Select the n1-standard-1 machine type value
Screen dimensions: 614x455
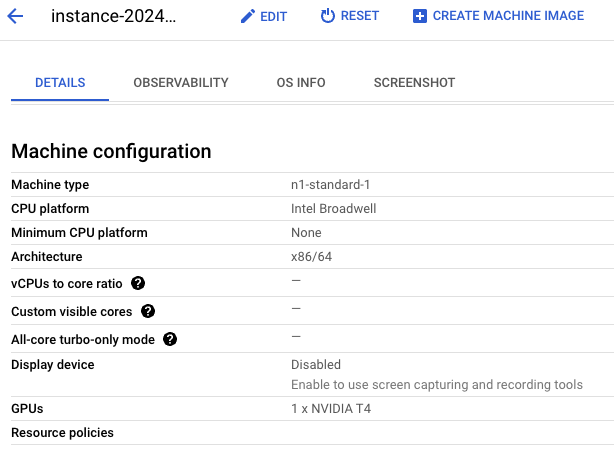point(330,184)
